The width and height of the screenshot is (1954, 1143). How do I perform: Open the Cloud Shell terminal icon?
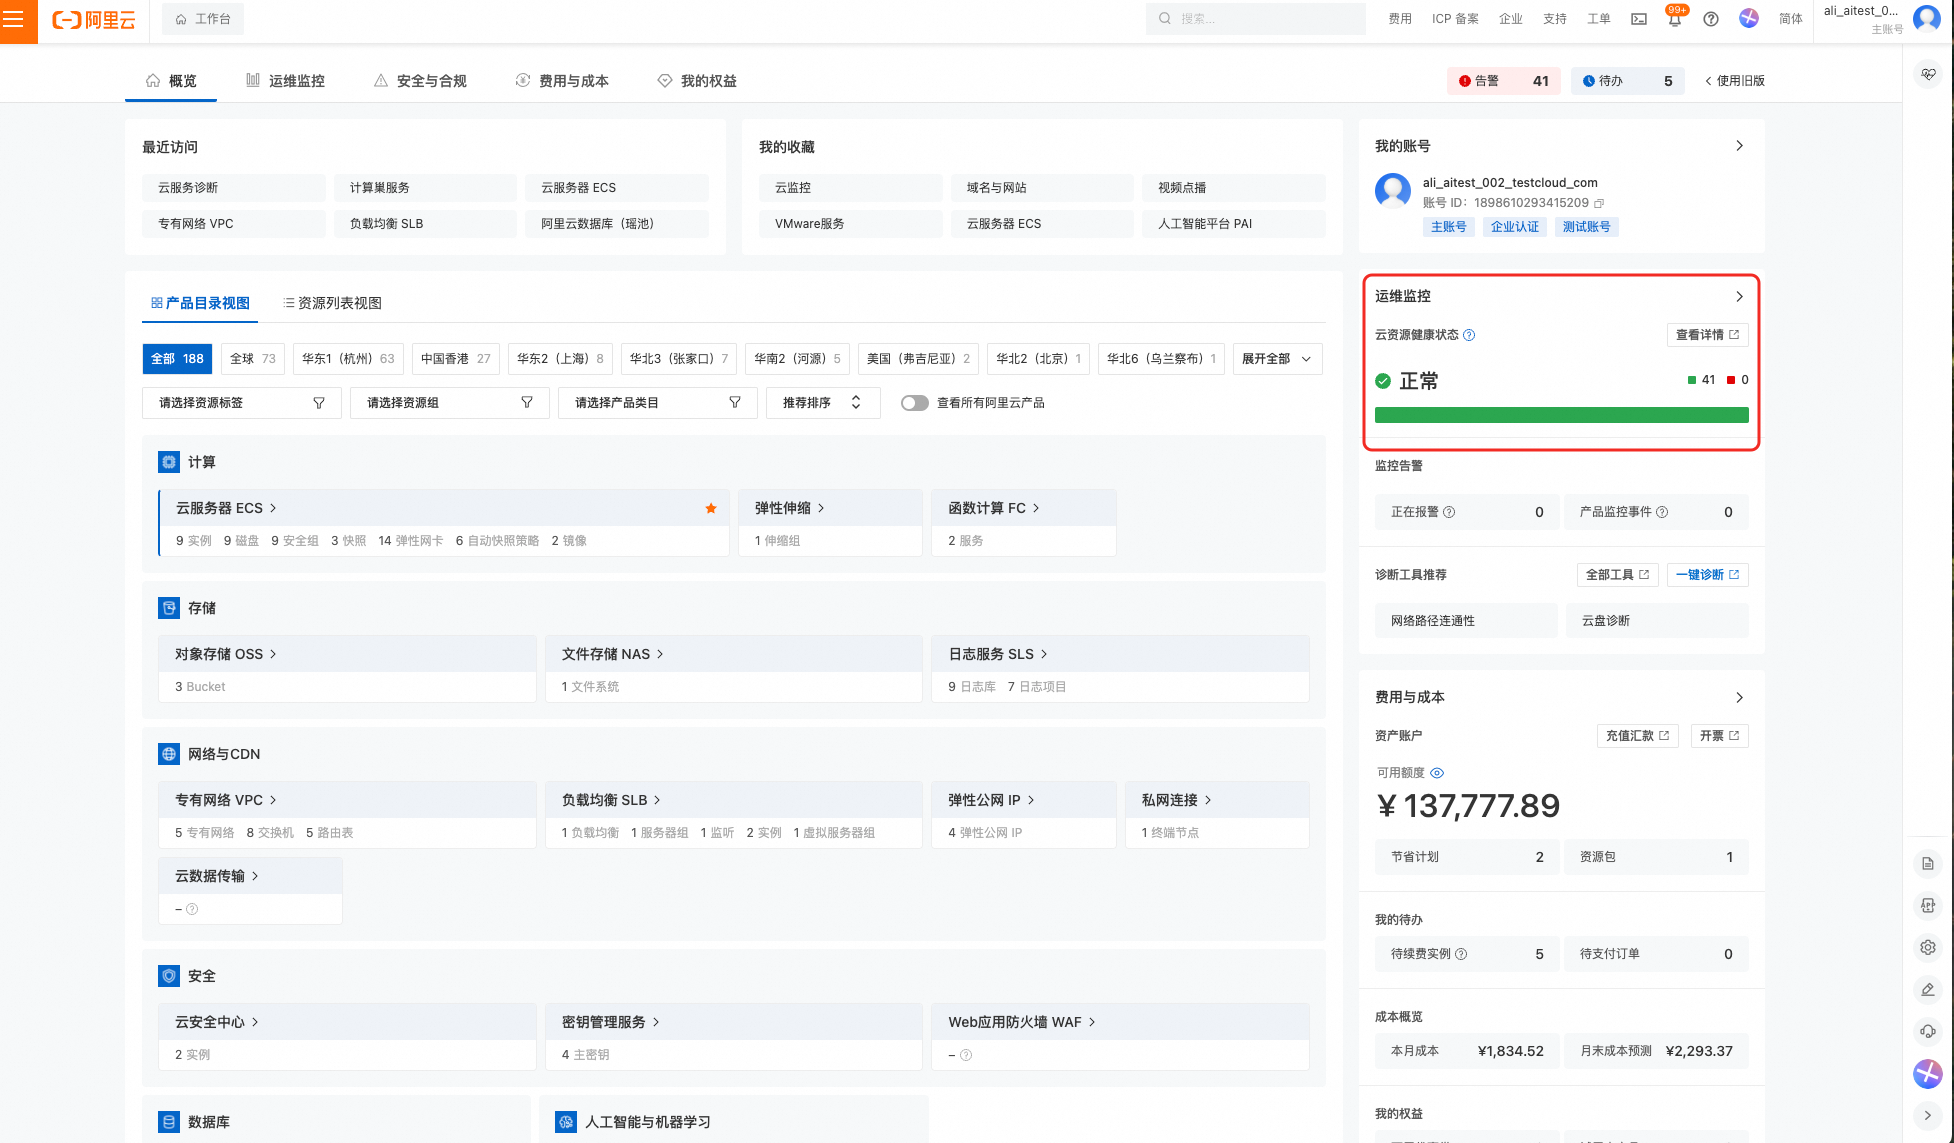pyautogui.click(x=1639, y=19)
